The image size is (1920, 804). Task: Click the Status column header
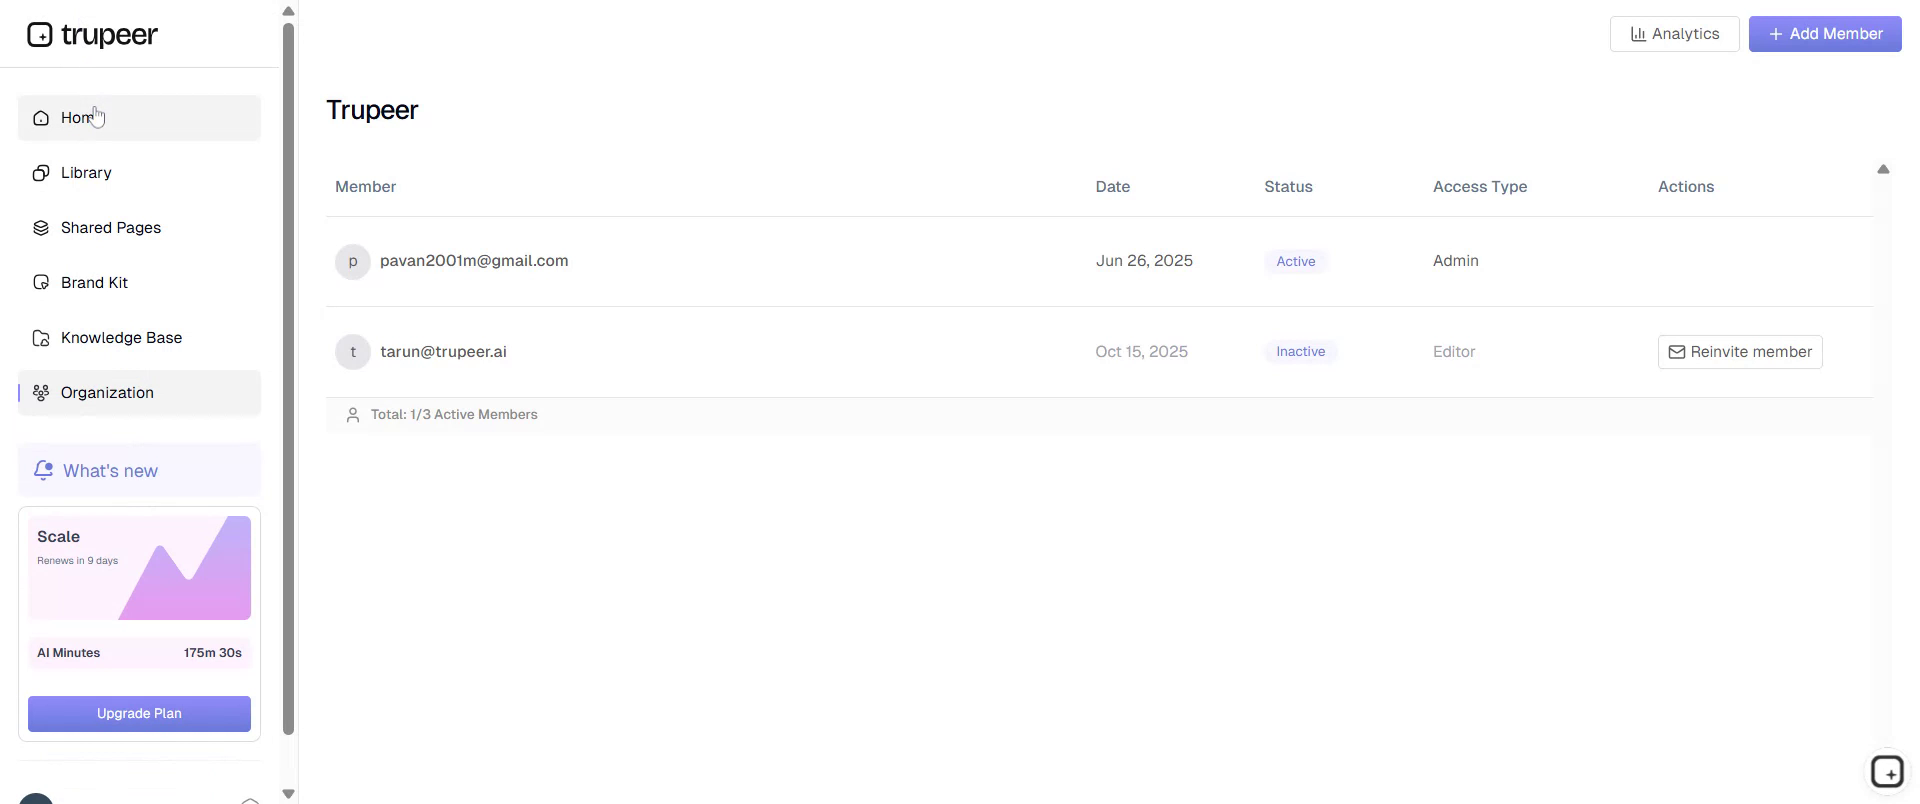tap(1288, 187)
